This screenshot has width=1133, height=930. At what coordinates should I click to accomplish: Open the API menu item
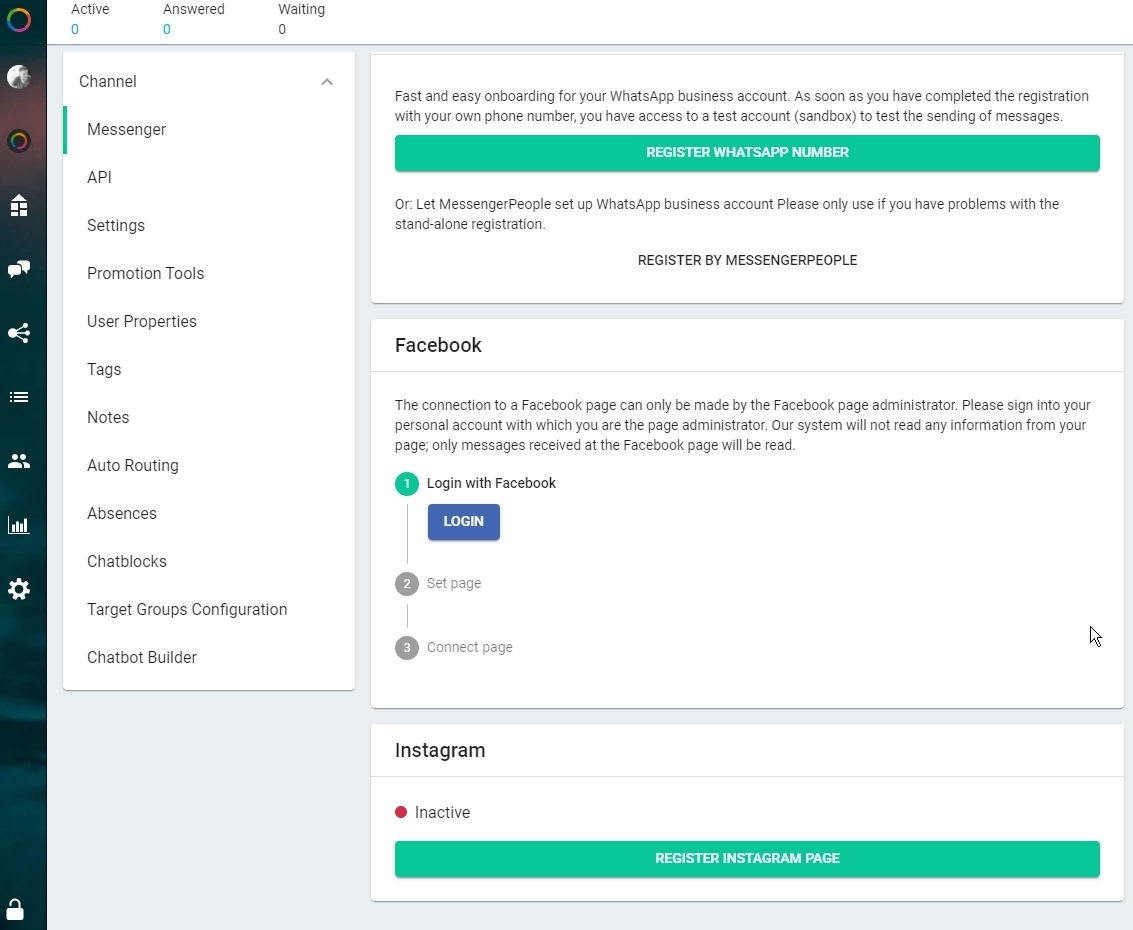point(209,178)
